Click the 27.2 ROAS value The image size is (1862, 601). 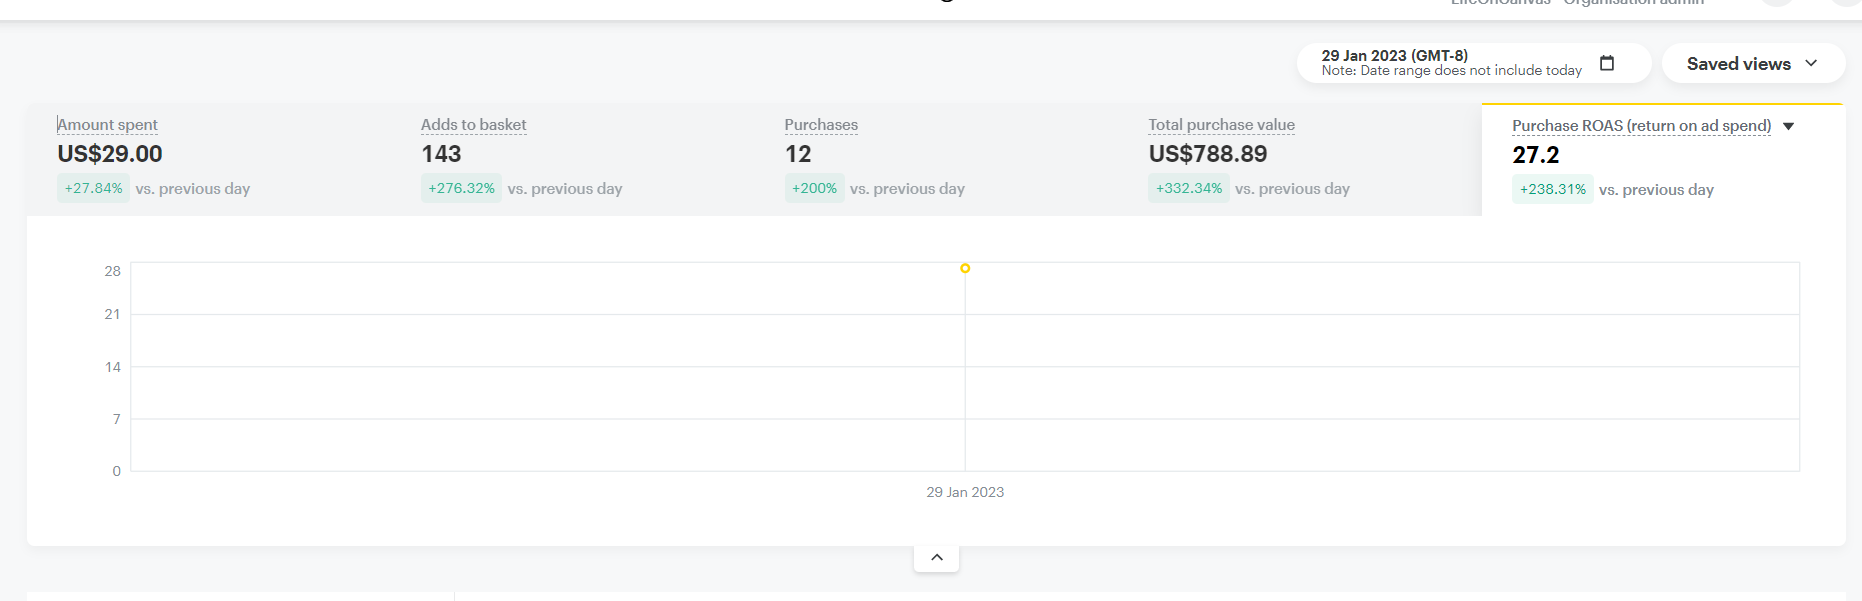1535,155
